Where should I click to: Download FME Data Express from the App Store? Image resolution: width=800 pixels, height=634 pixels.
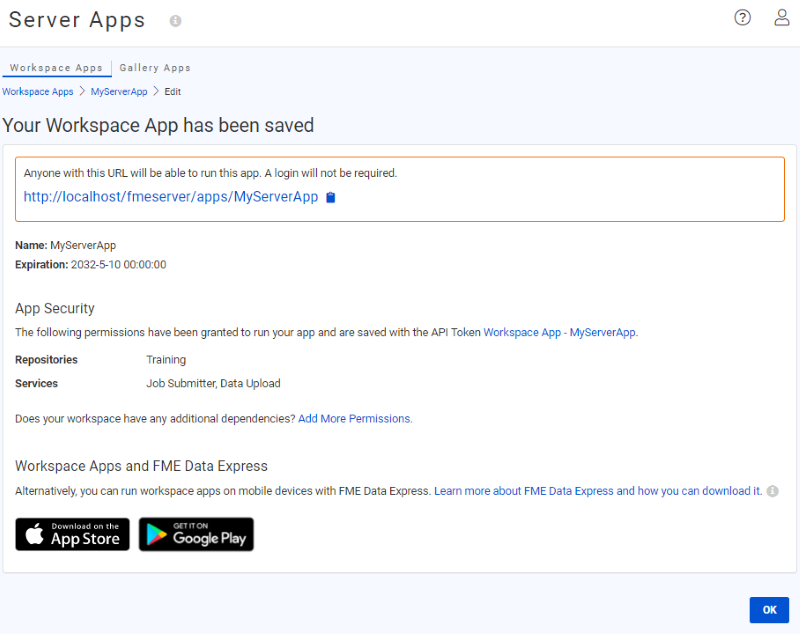click(72, 534)
